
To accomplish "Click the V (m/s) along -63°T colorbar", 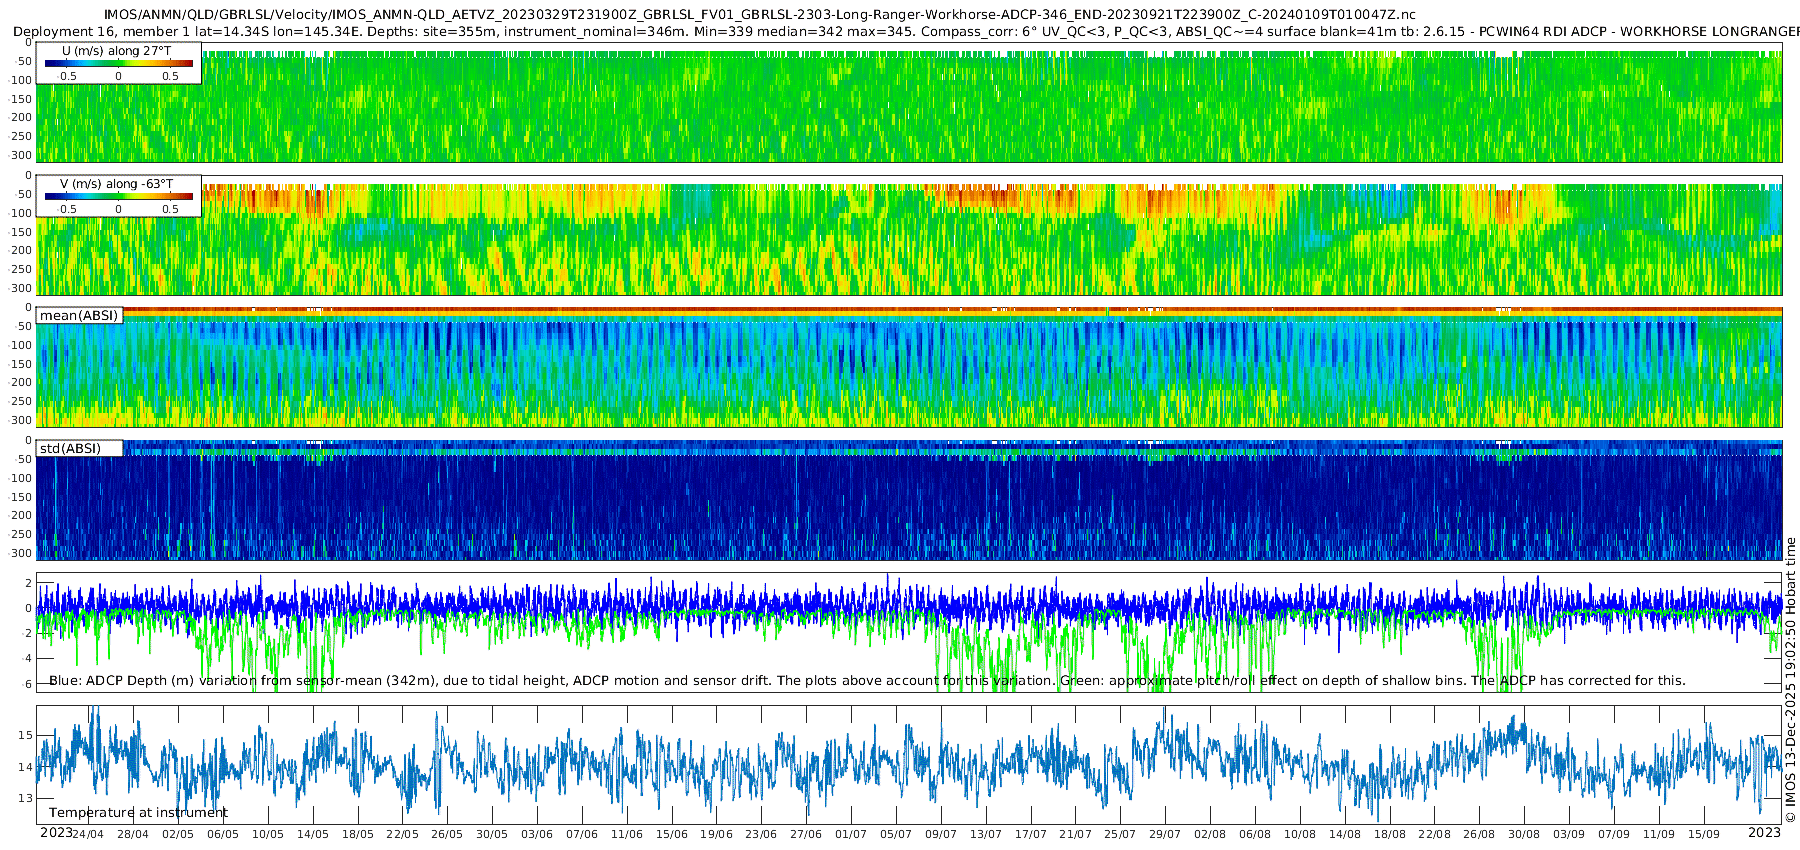I will 118,196.
